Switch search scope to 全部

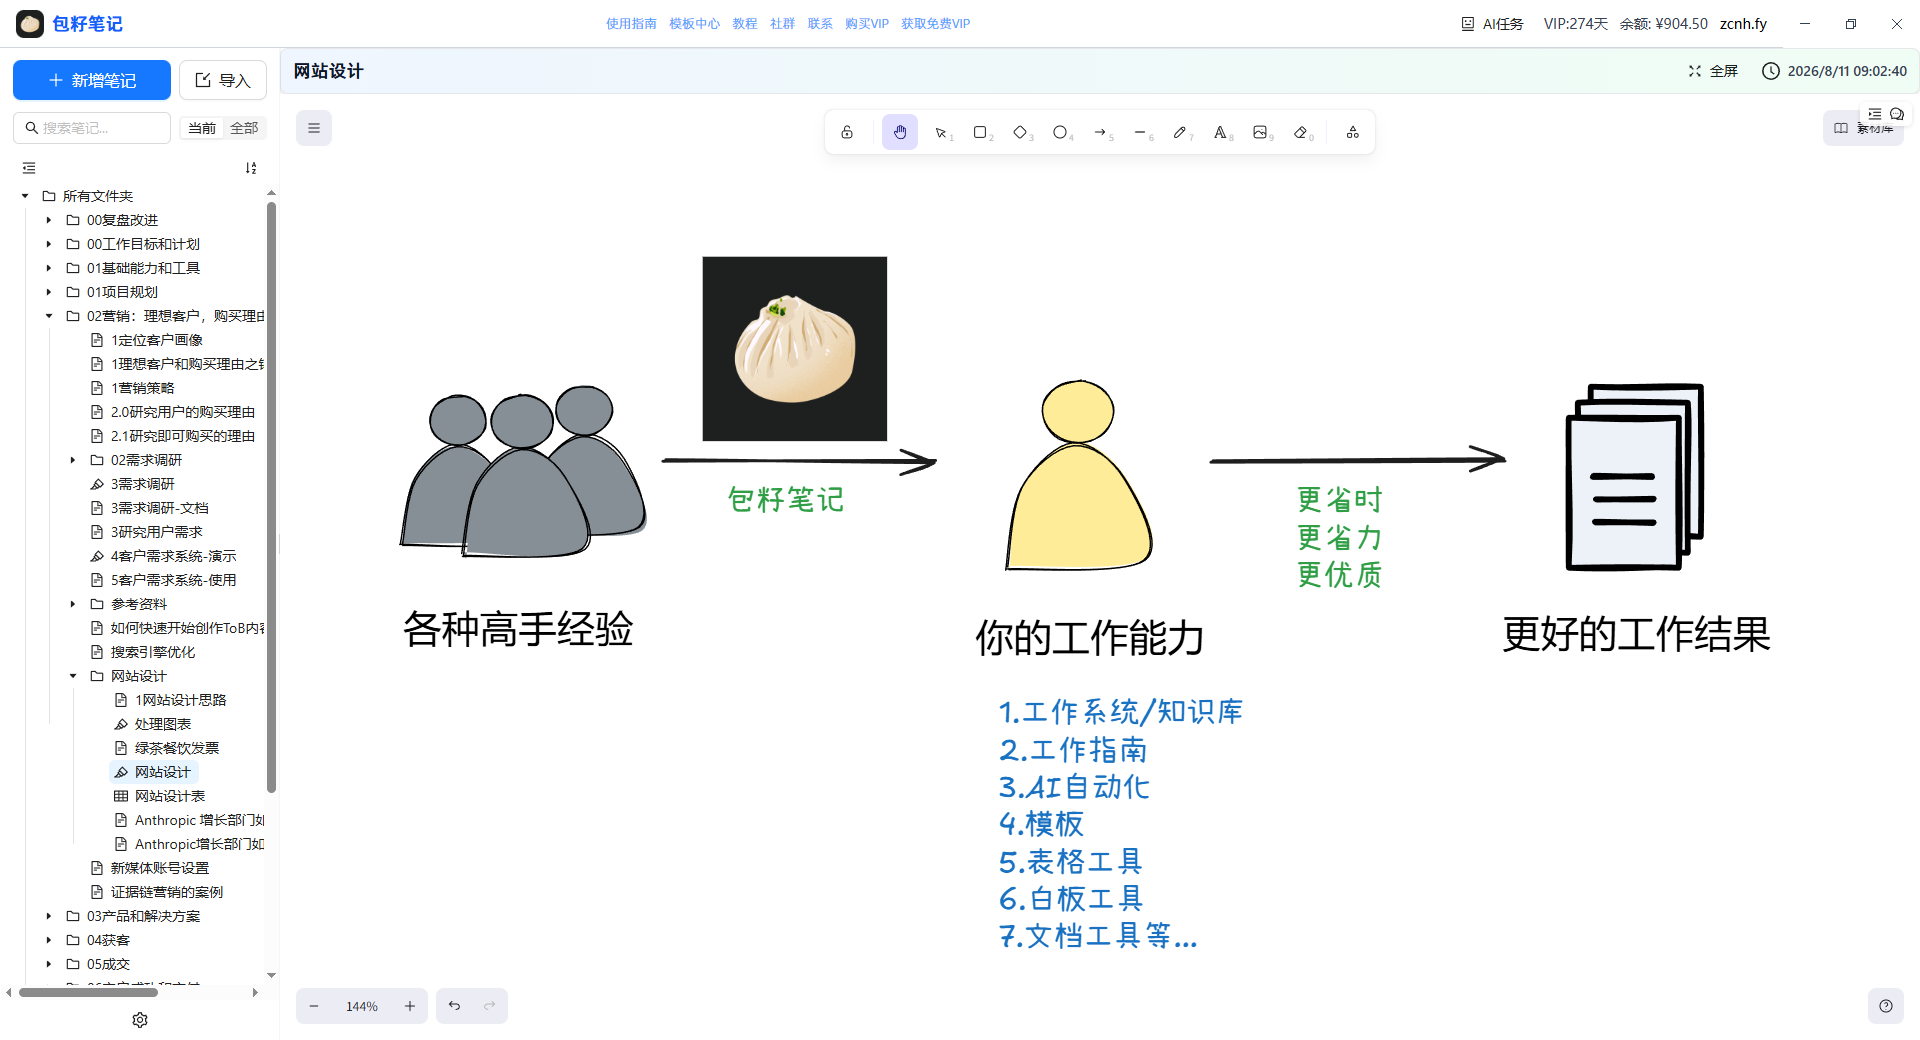[244, 128]
